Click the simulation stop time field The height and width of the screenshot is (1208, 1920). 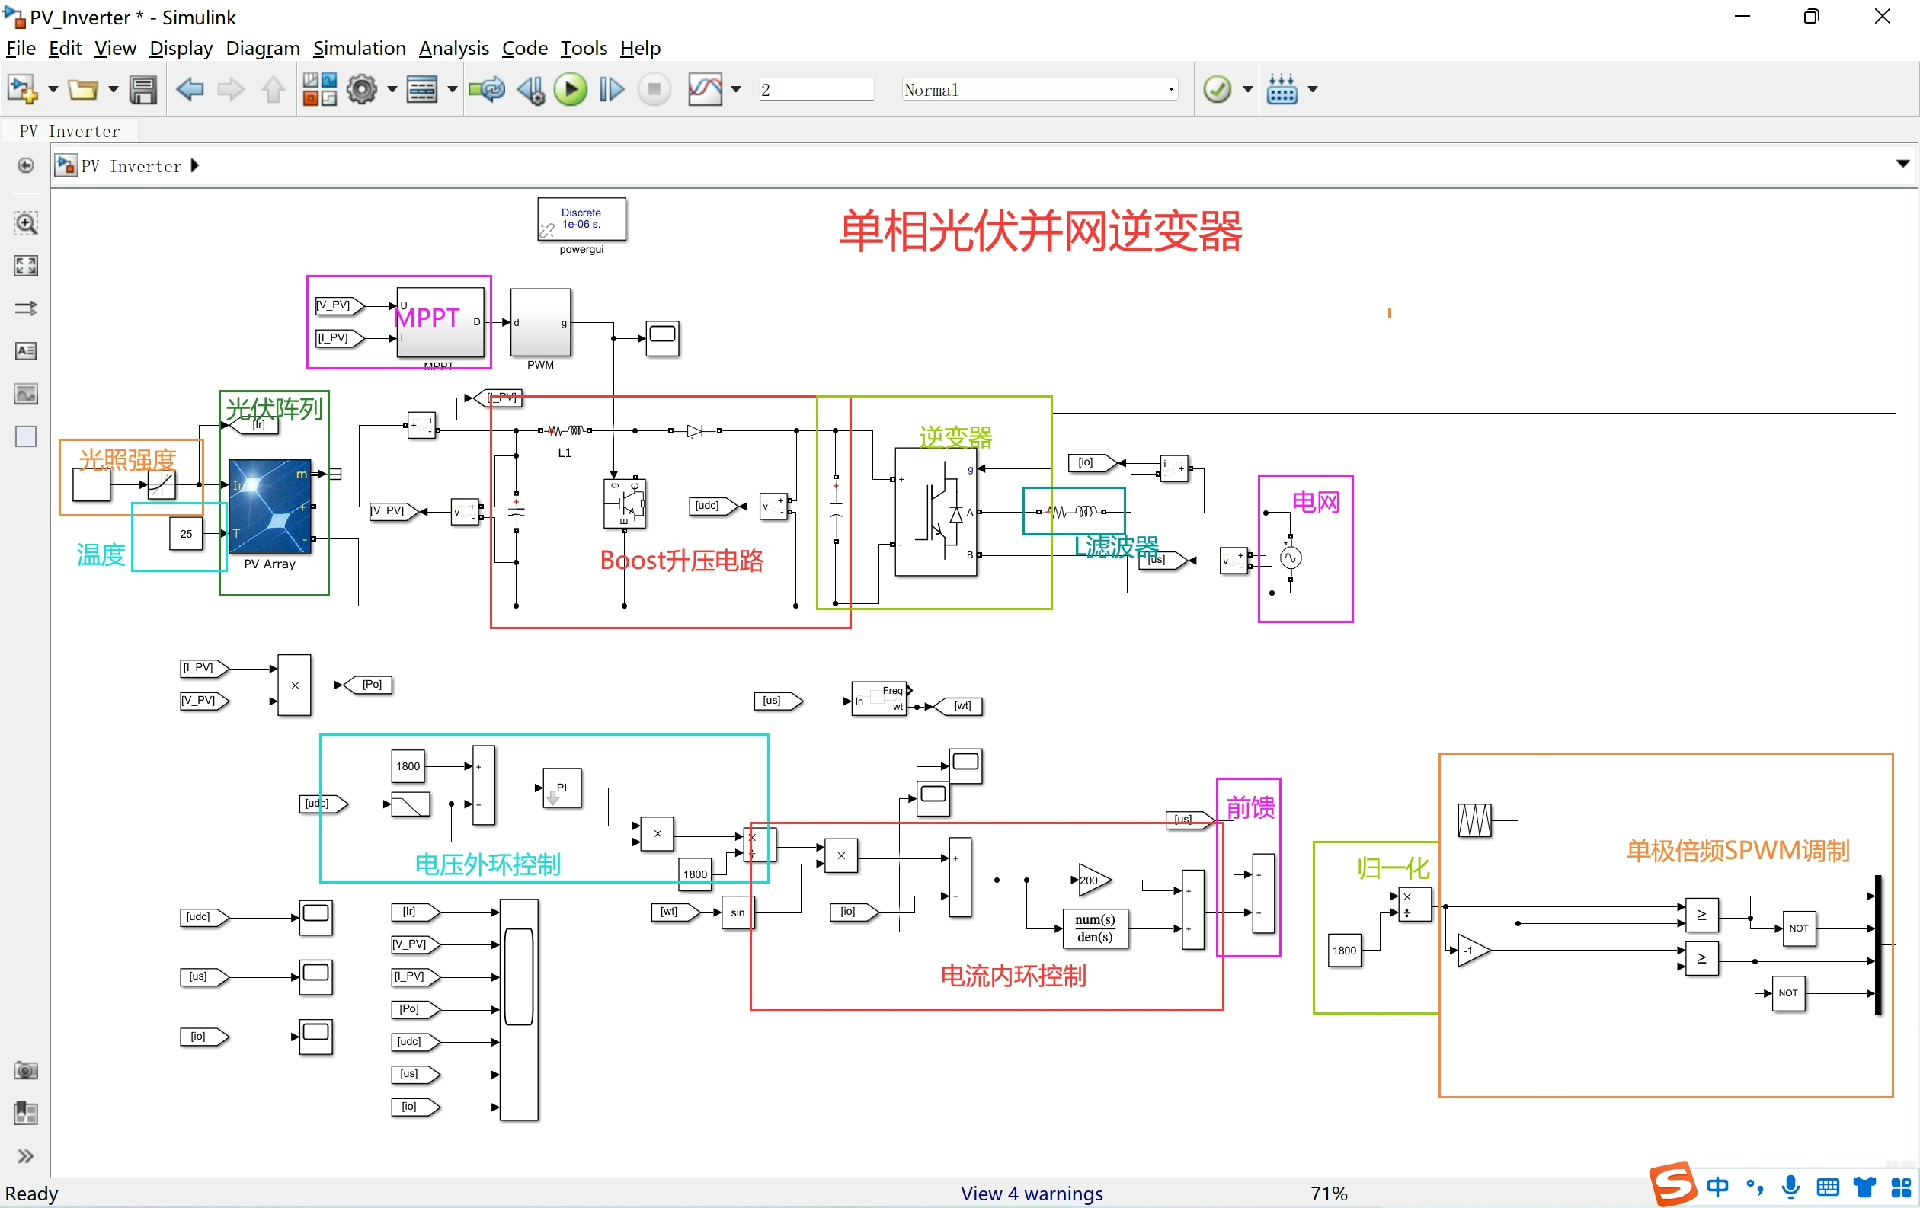click(x=815, y=90)
